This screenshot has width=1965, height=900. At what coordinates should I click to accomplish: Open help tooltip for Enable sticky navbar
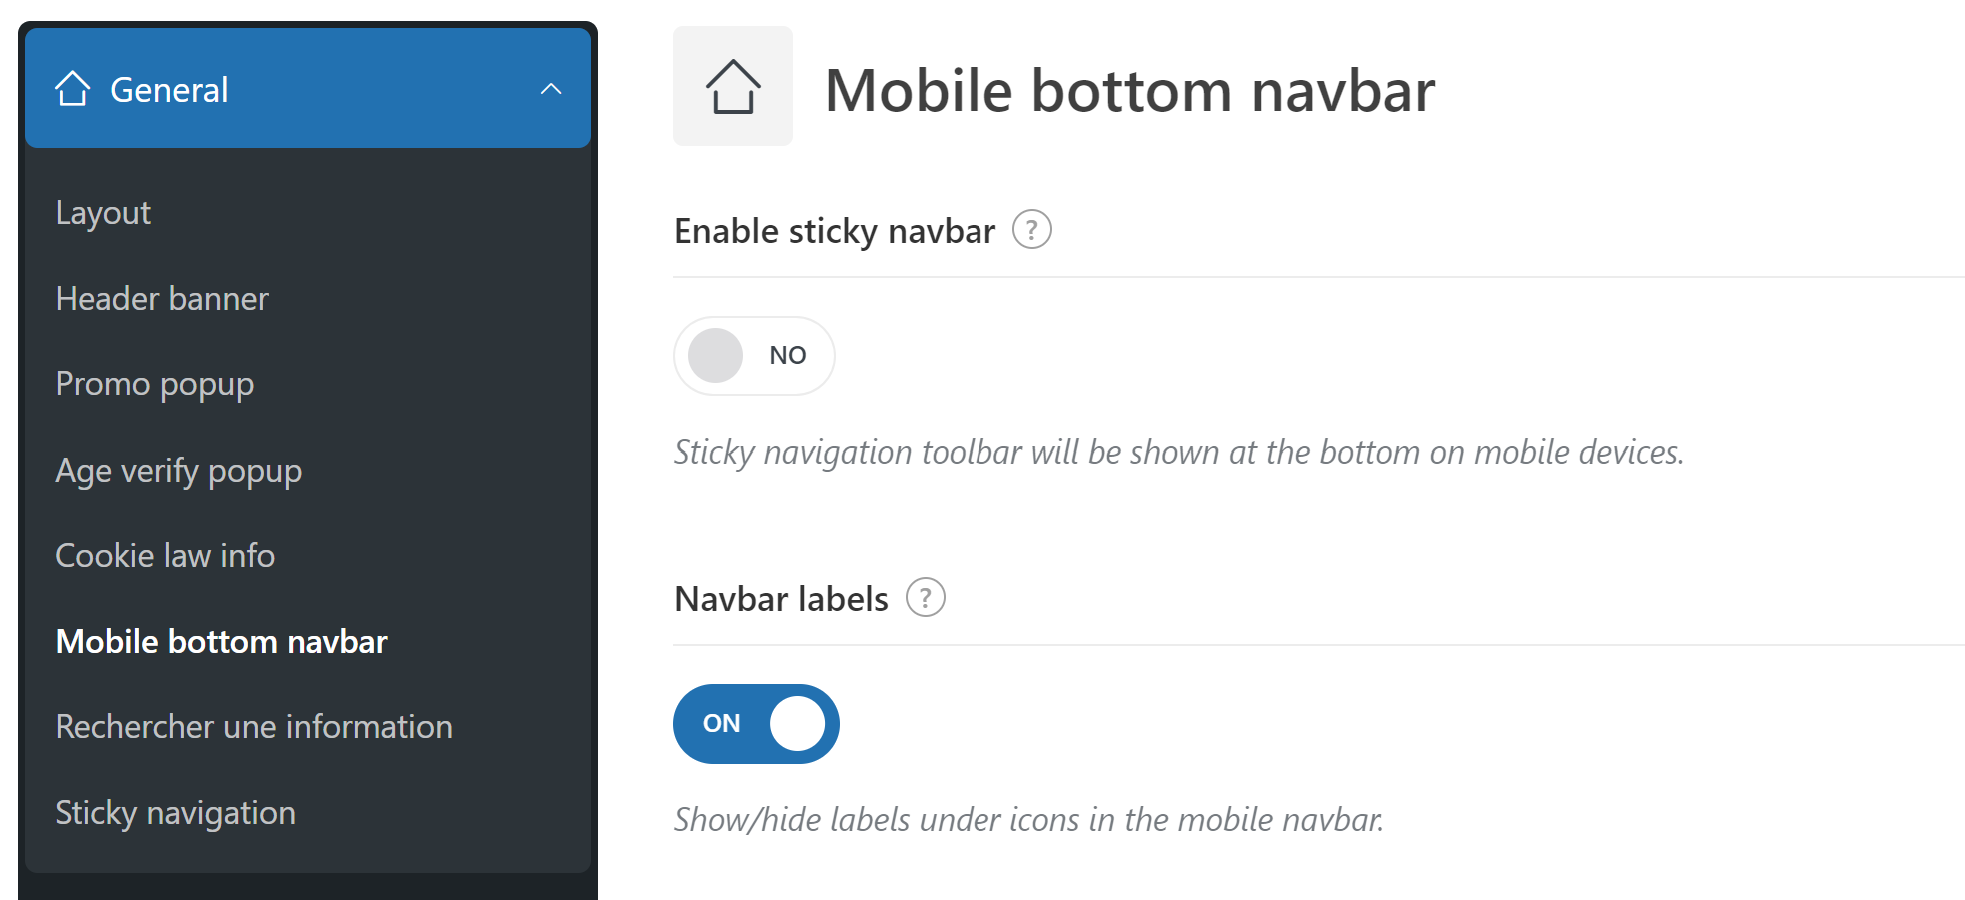click(1031, 230)
